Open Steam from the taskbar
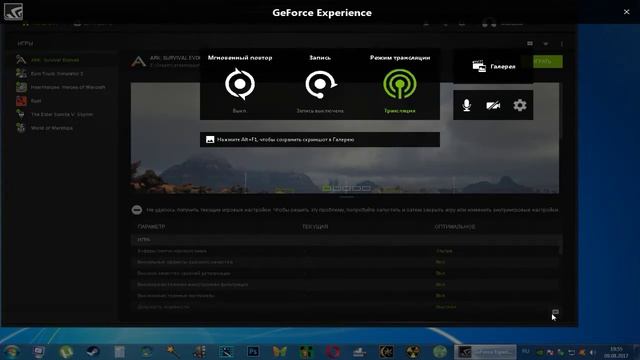 (93, 351)
